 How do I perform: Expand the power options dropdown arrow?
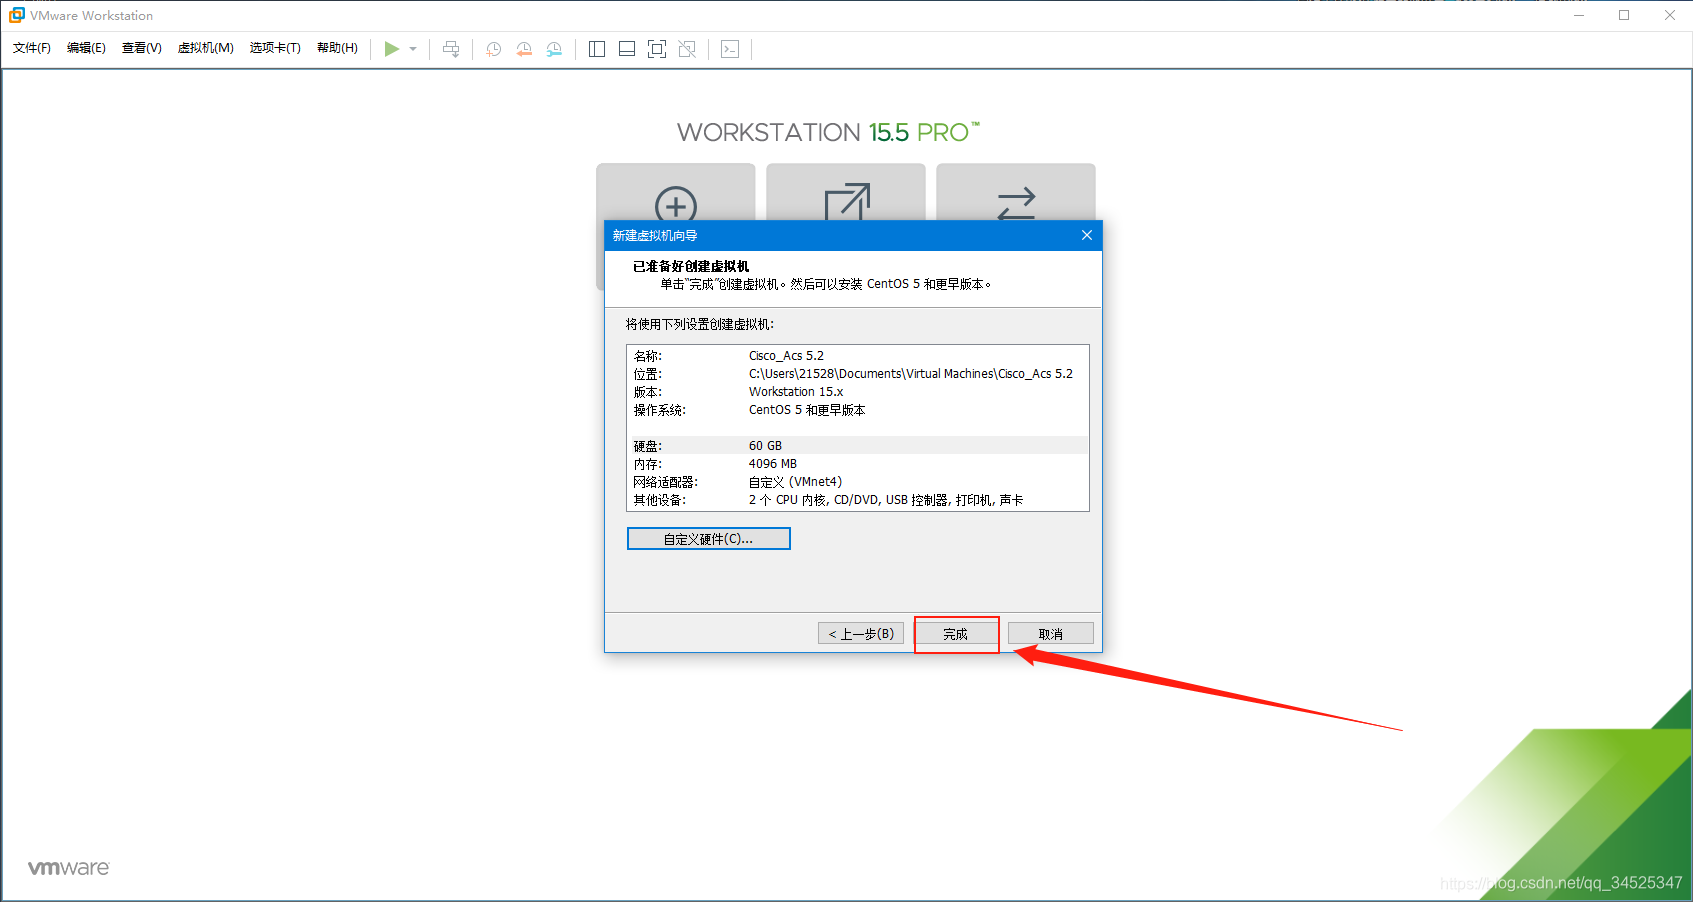coord(413,49)
